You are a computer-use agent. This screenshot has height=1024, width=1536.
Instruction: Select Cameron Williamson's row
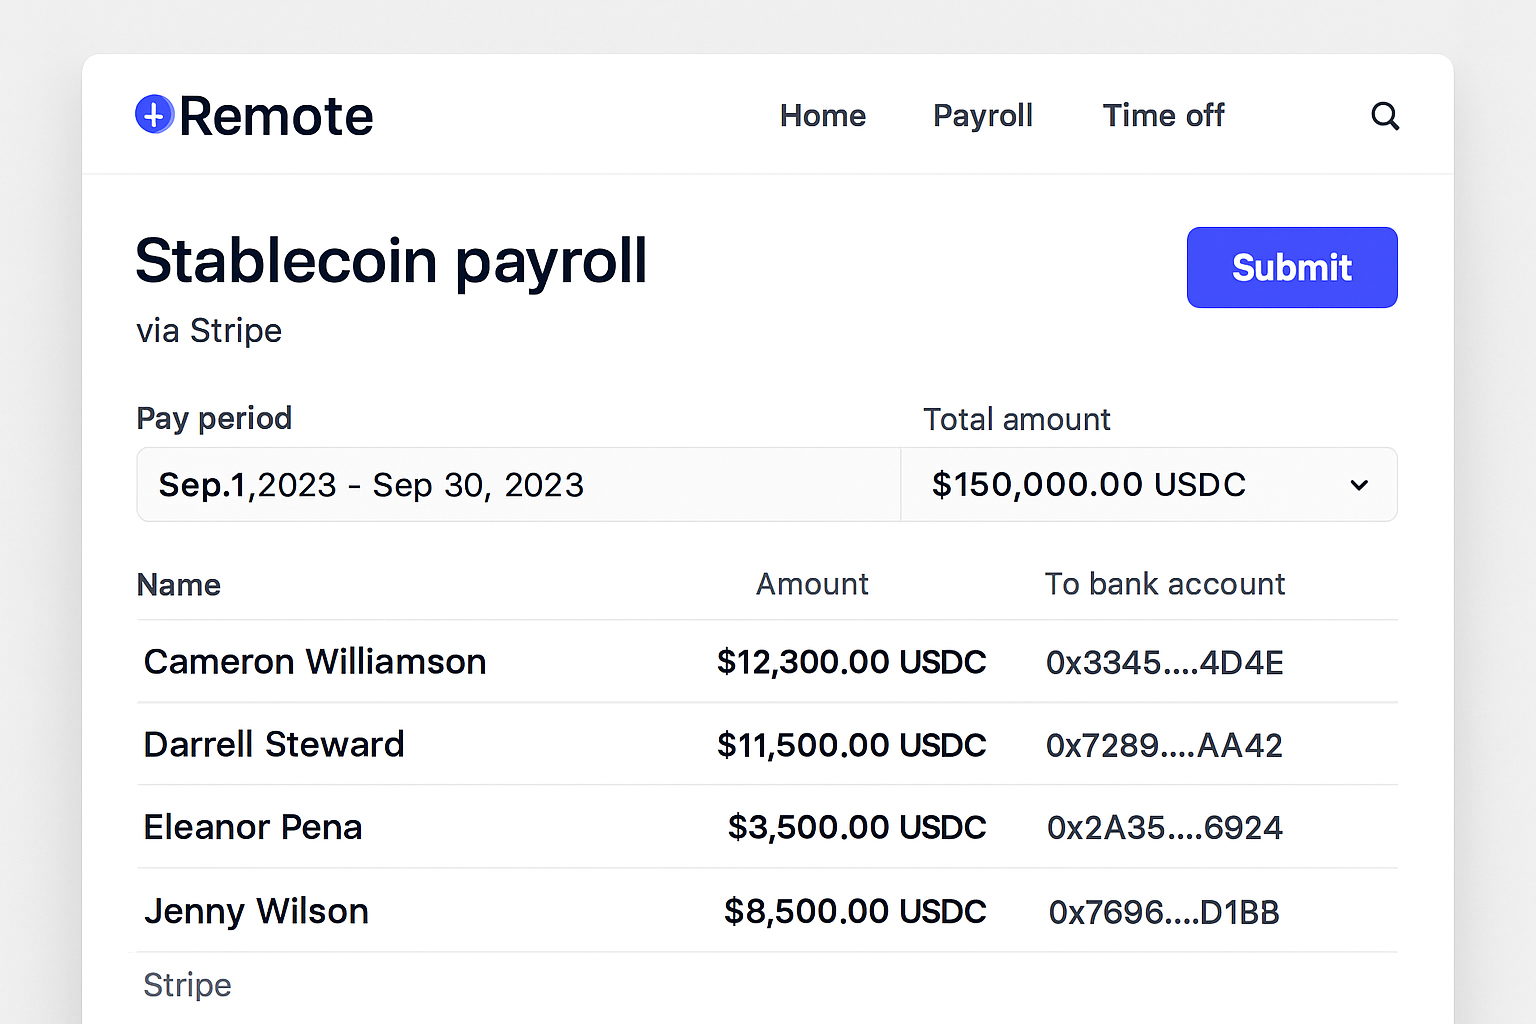click(315, 662)
